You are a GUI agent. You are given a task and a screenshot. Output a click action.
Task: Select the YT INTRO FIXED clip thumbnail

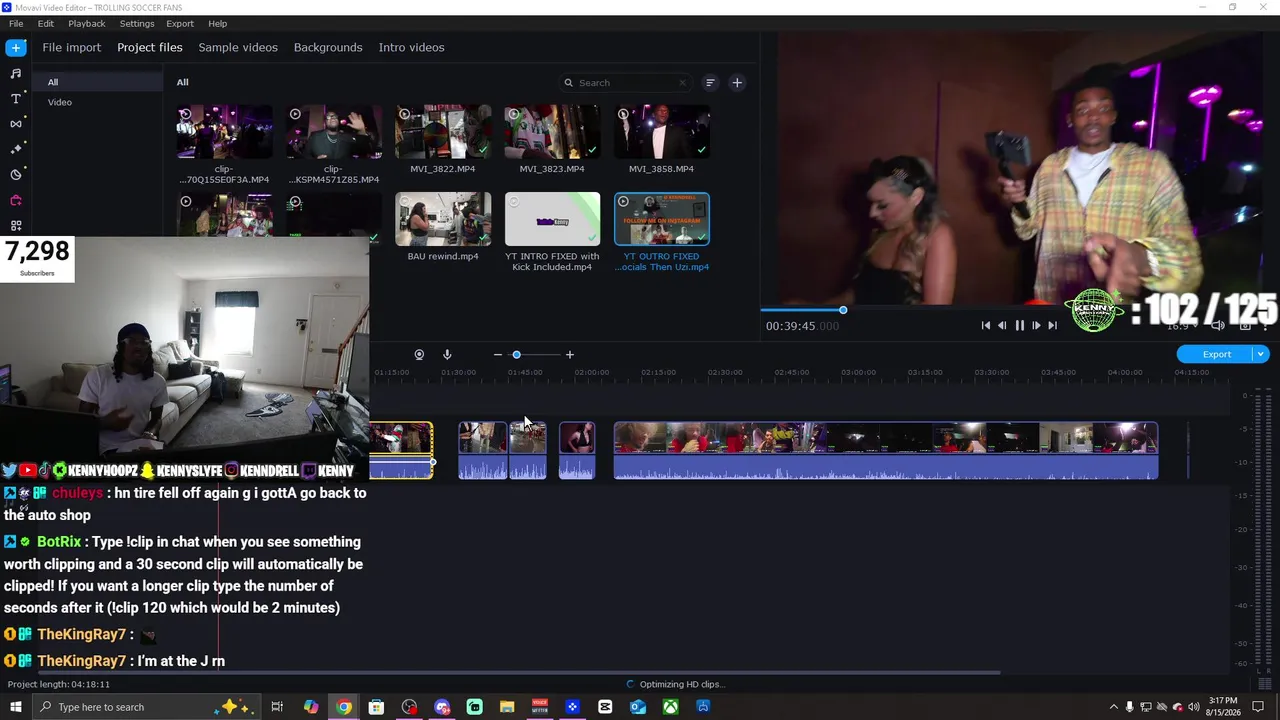tap(552, 219)
